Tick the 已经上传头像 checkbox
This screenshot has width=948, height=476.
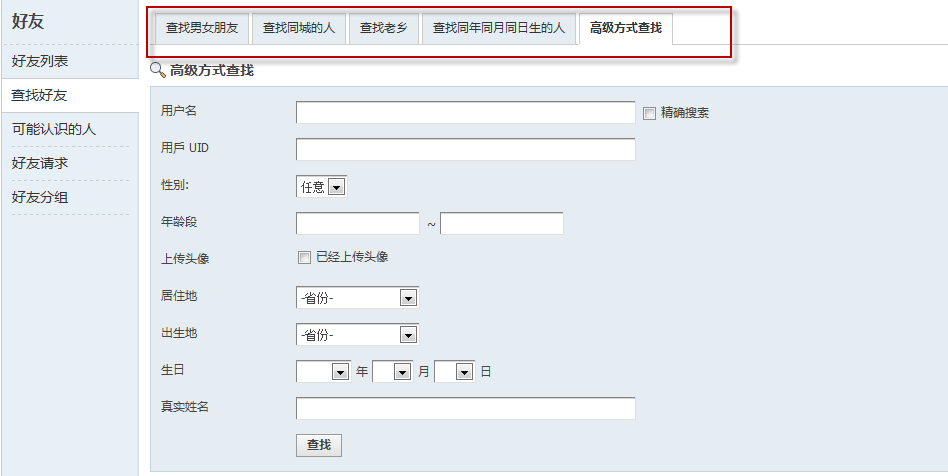tap(305, 257)
